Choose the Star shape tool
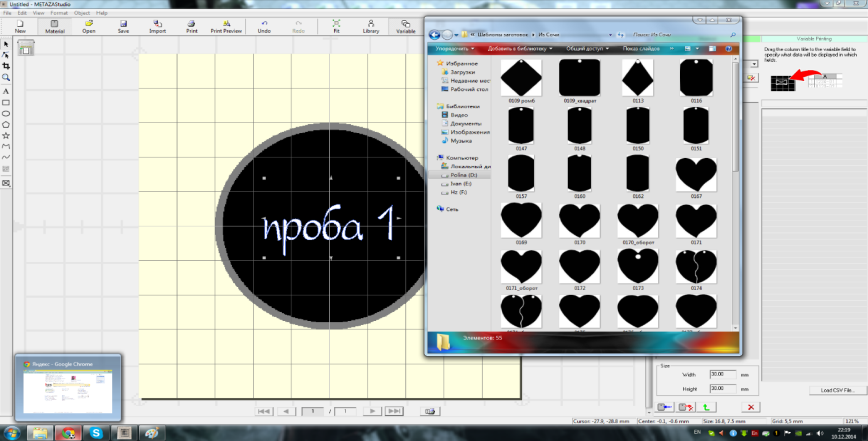This screenshot has width=868, height=441. (x=6, y=136)
